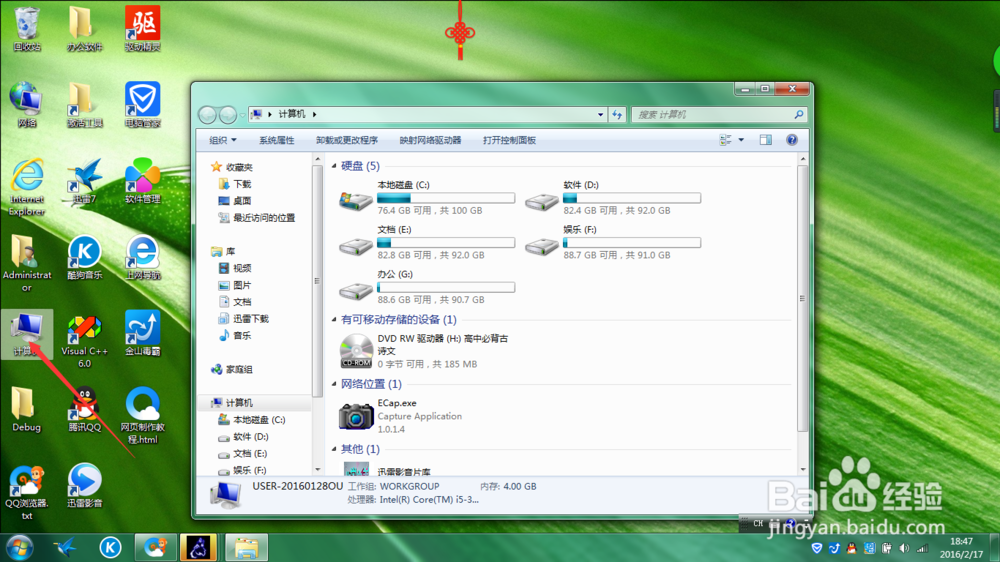
Task: Launch 腾讯QQ desktop shortcut
Action: pos(84,410)
